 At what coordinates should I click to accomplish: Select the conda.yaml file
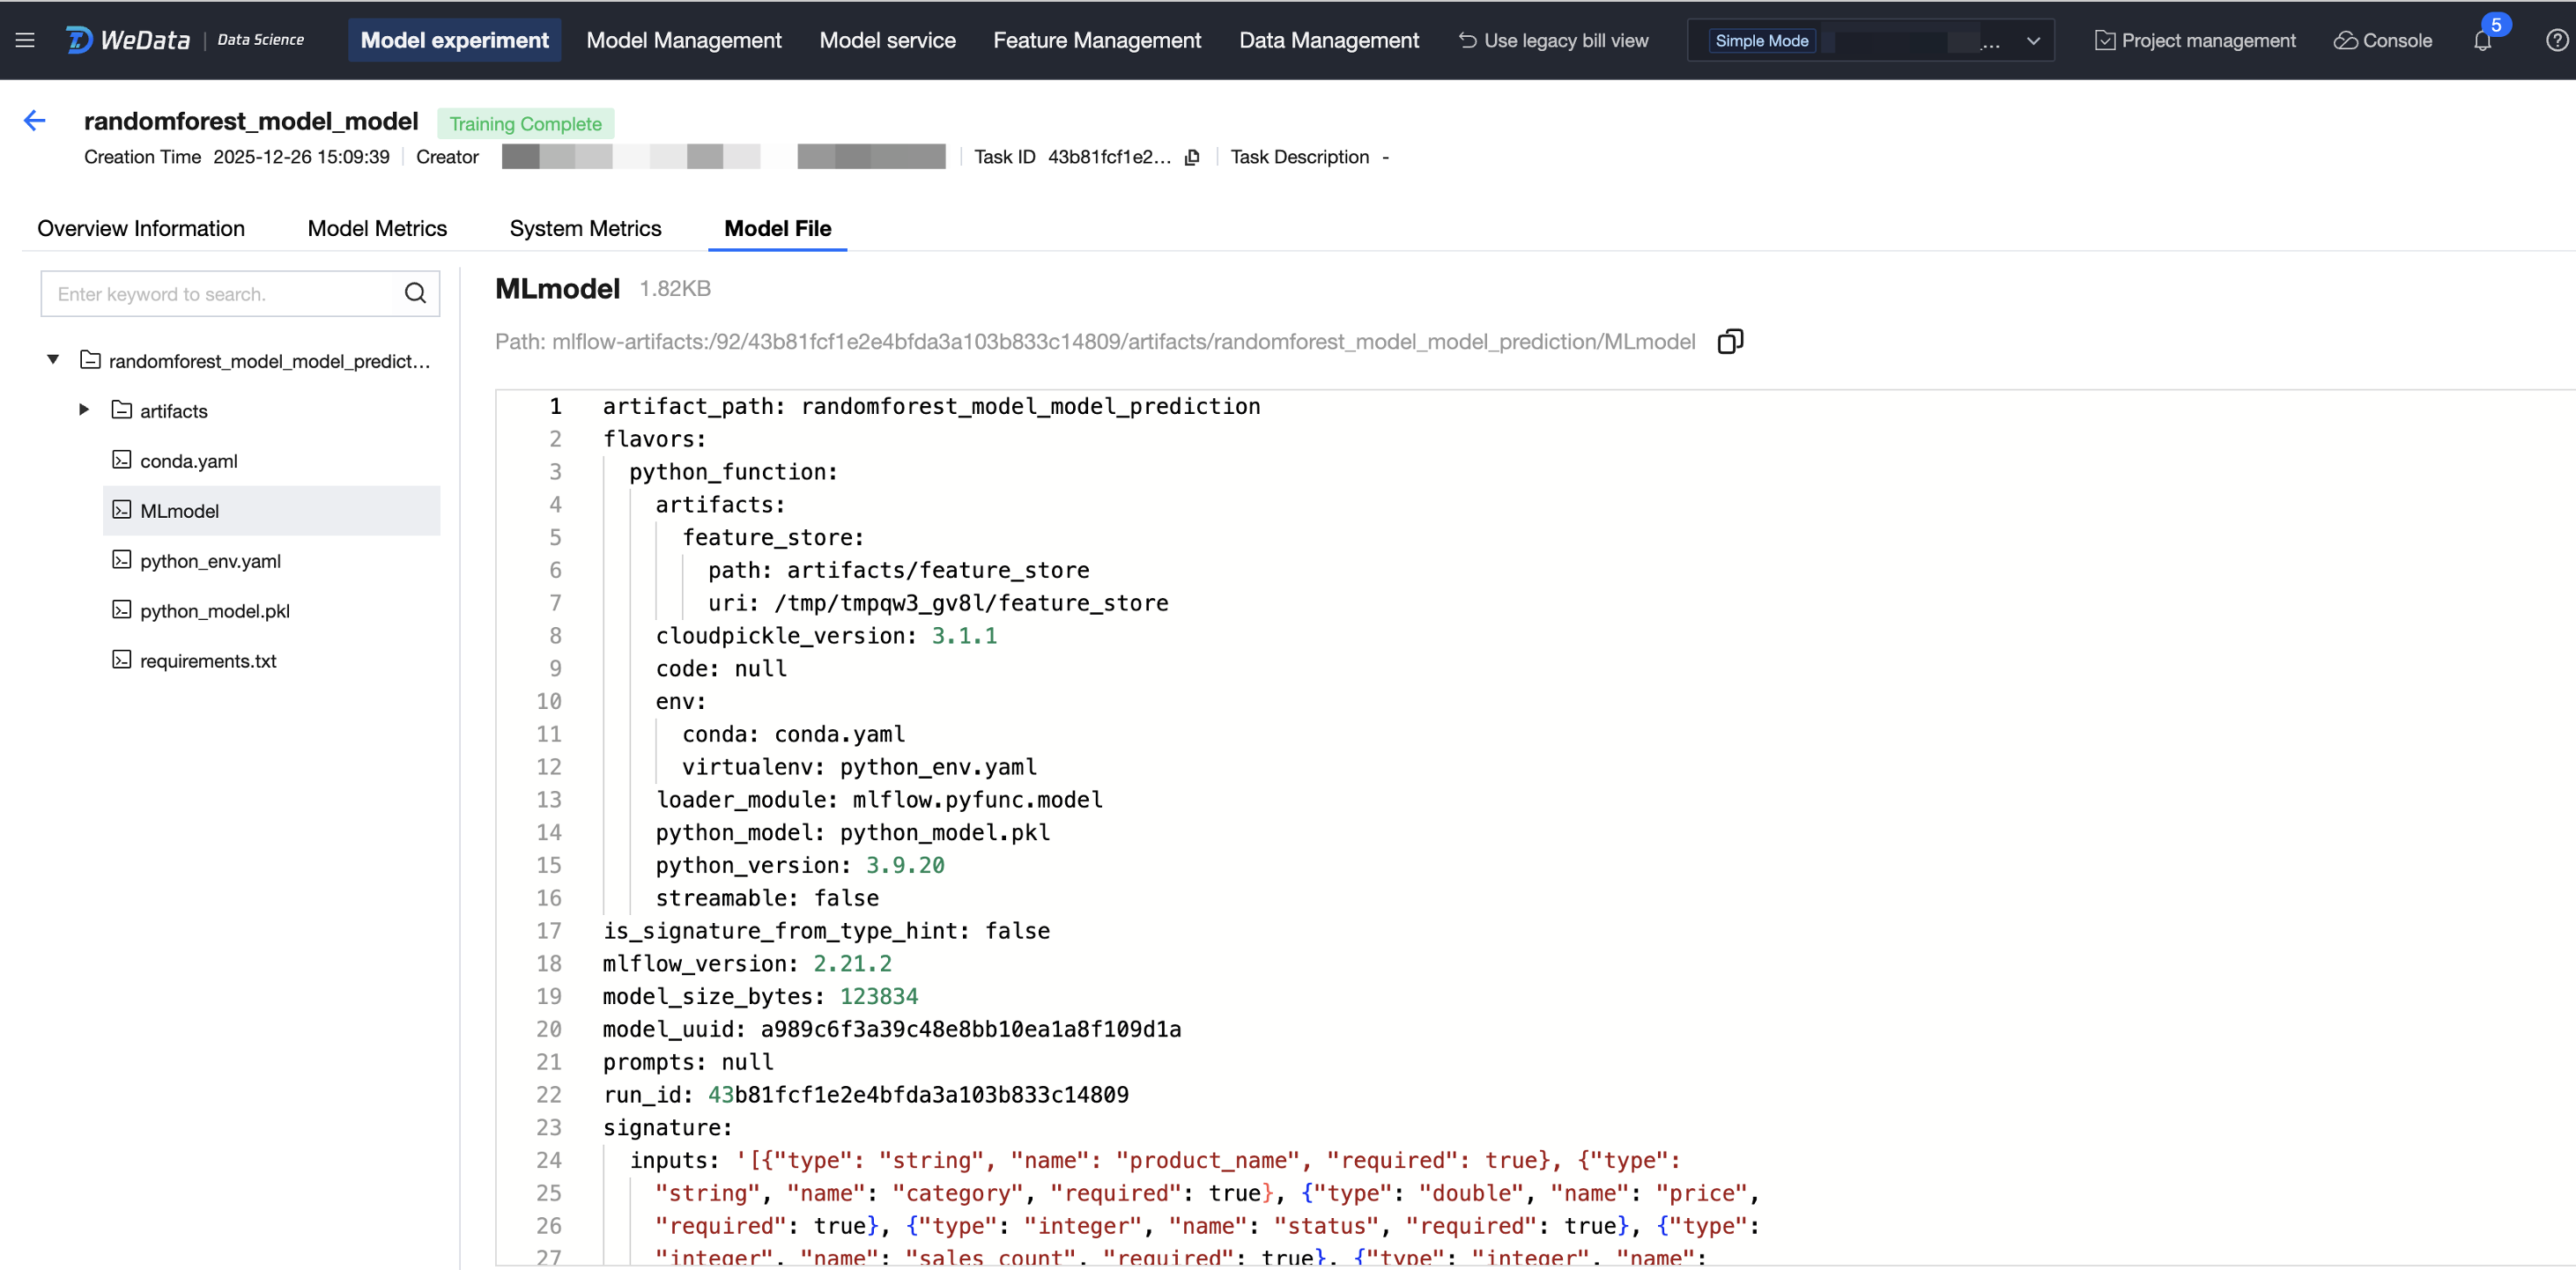[188, 461]
